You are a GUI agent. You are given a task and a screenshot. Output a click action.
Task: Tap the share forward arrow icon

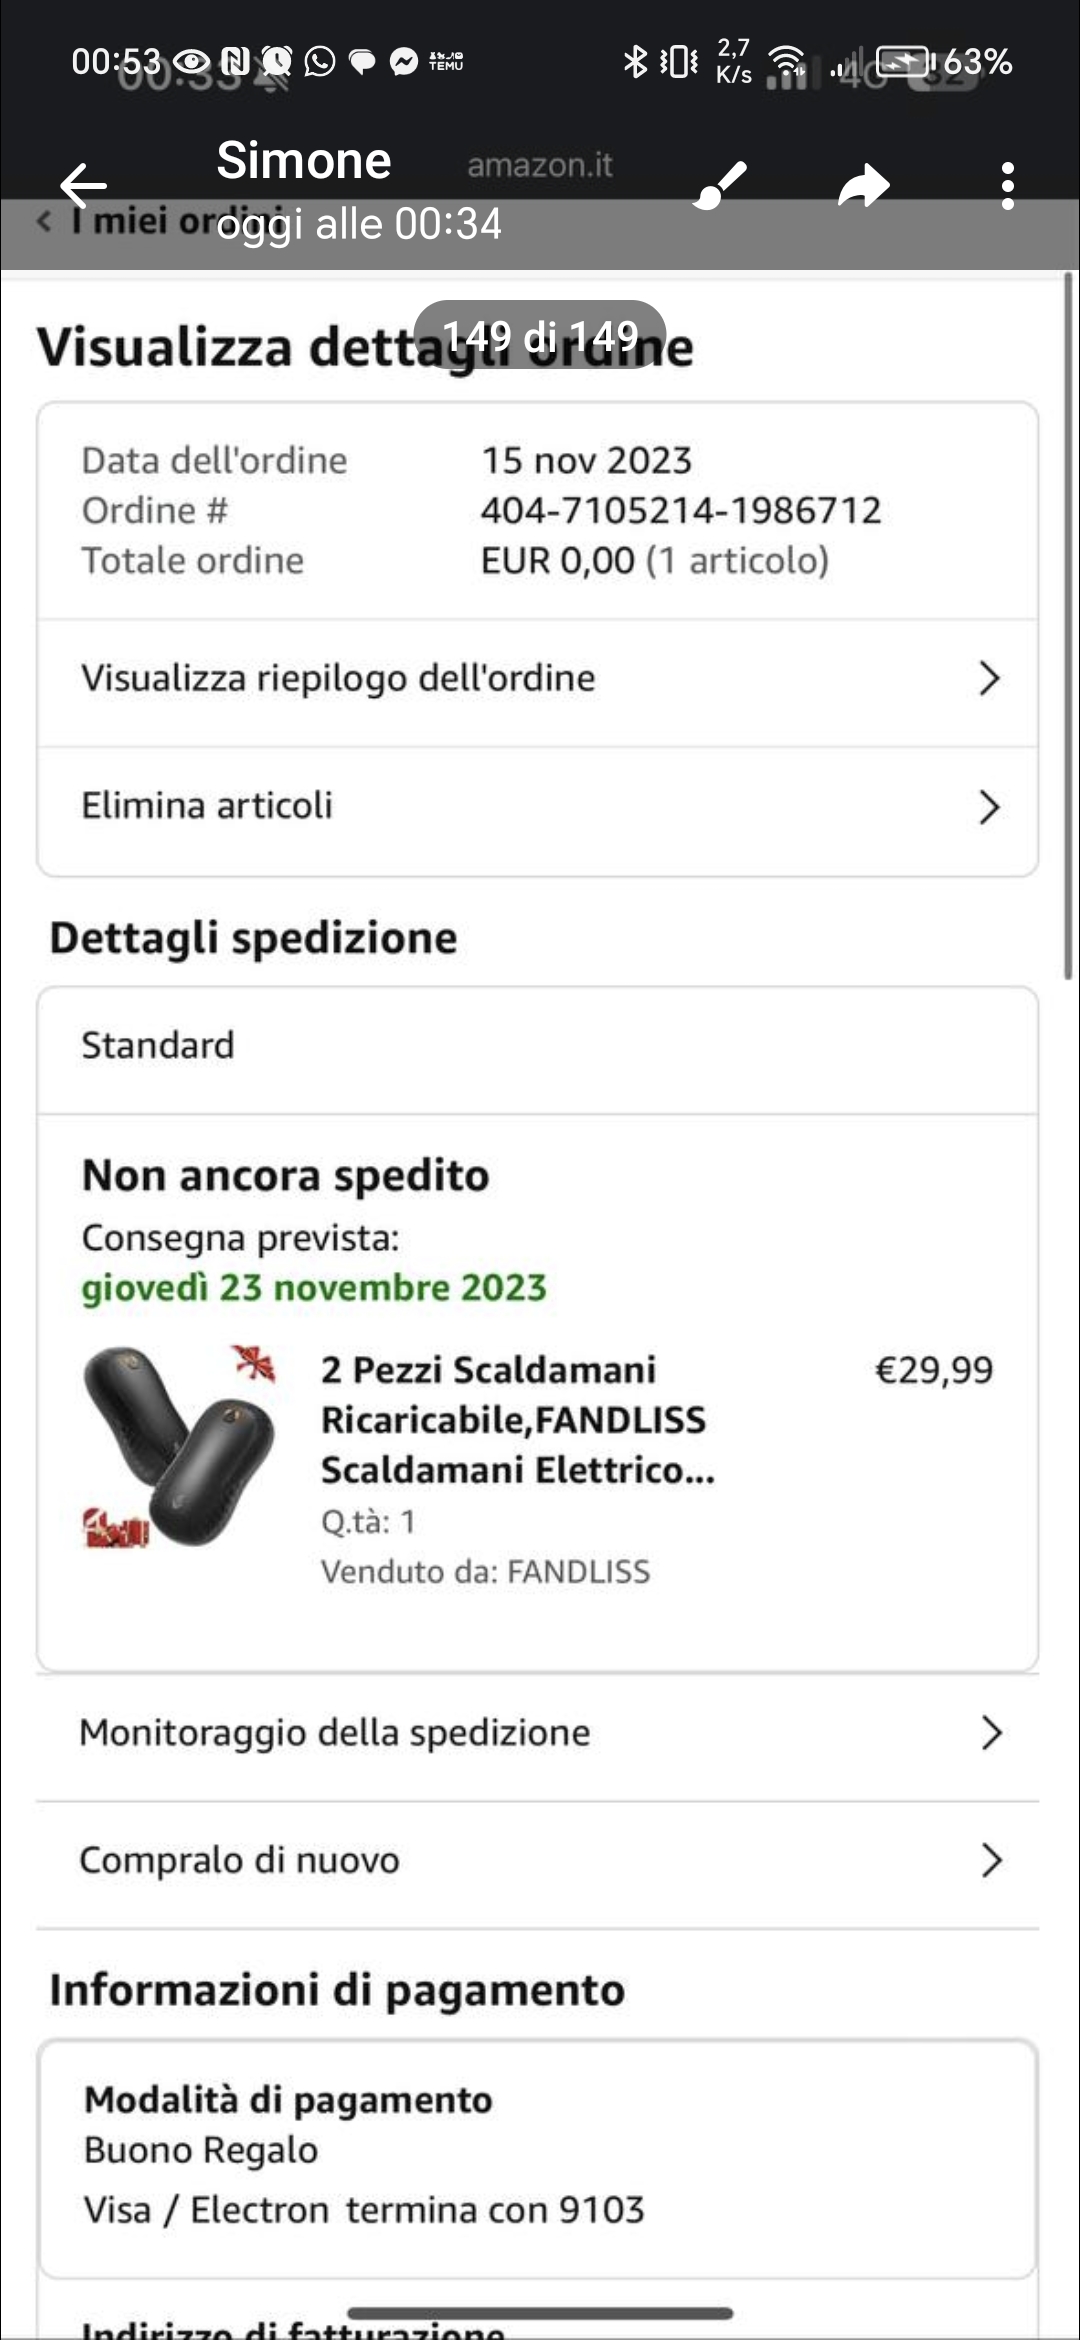pos(863,186)
